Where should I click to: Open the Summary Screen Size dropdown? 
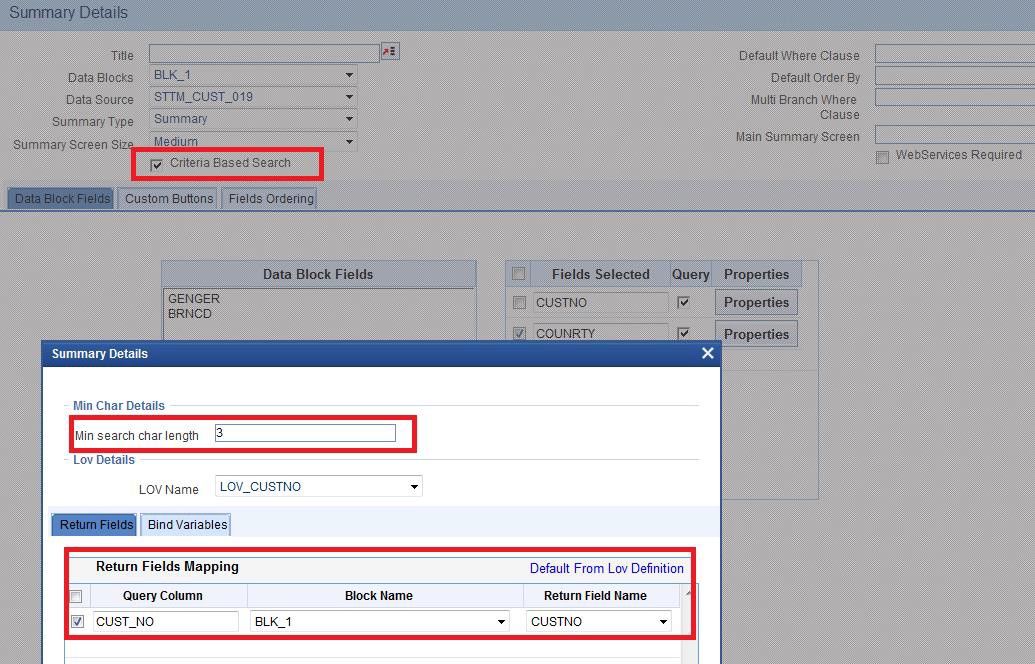point(253,141)
